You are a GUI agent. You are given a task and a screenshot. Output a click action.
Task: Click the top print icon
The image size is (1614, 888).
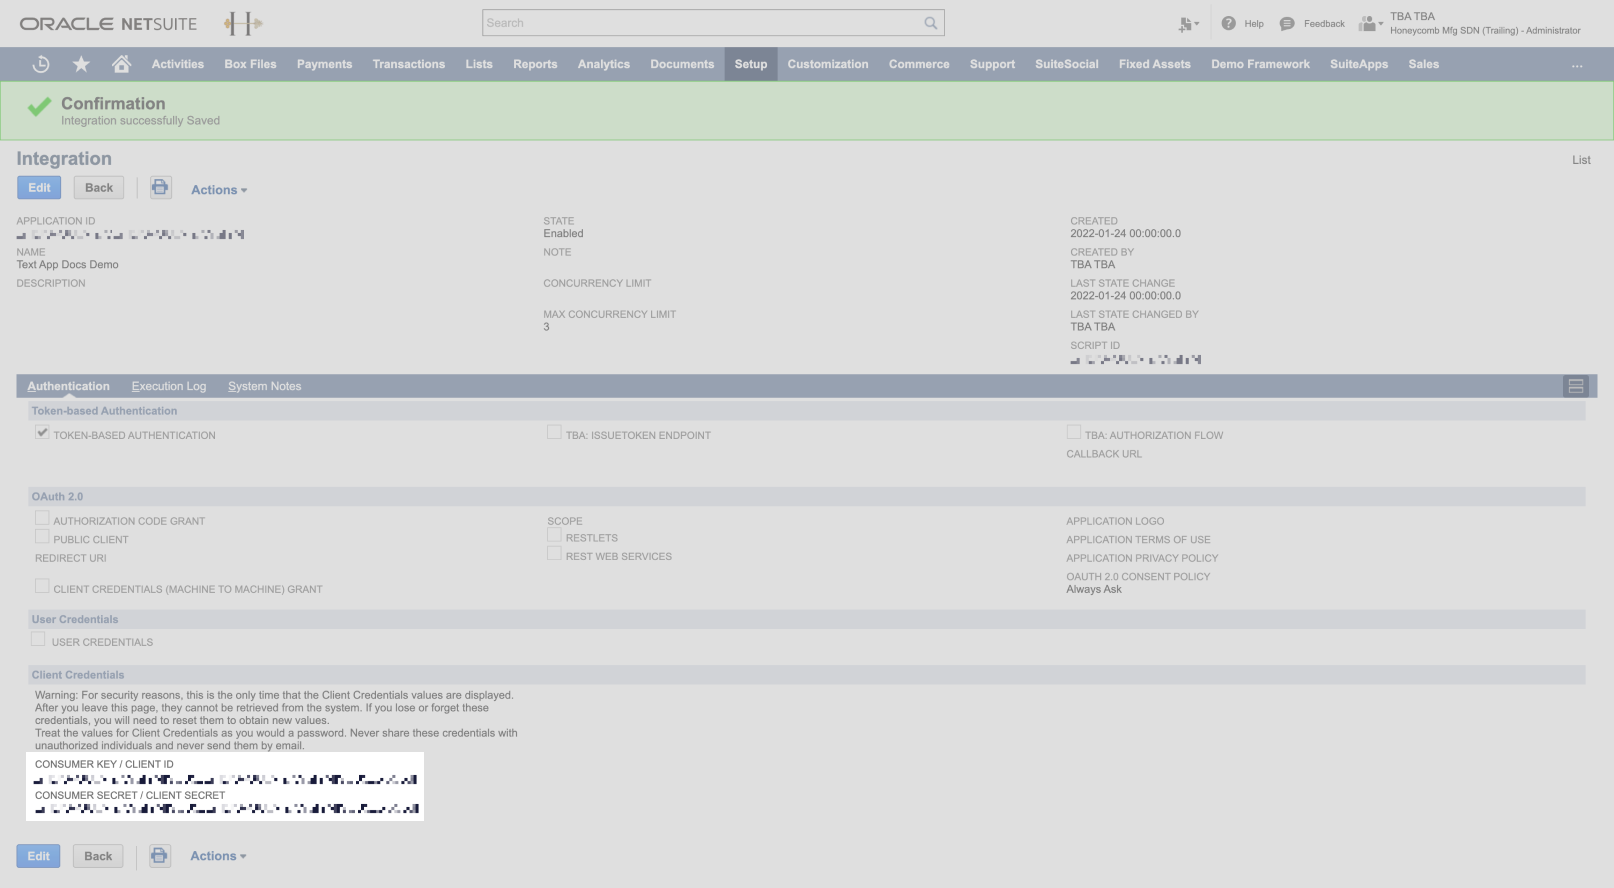(x=160, y=188)
